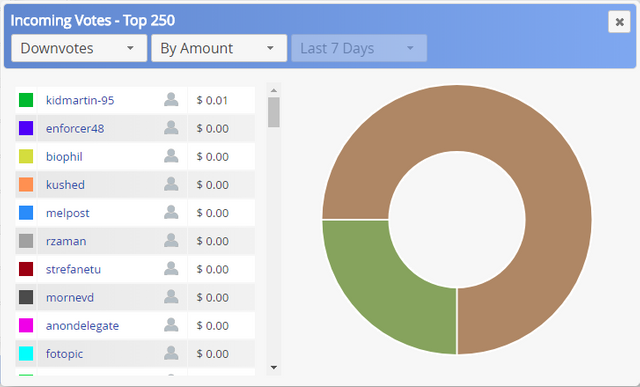640x387 pixels.
Task: Click the $ 0.00 amount for fotopic
Action: (x=212, y=354)
